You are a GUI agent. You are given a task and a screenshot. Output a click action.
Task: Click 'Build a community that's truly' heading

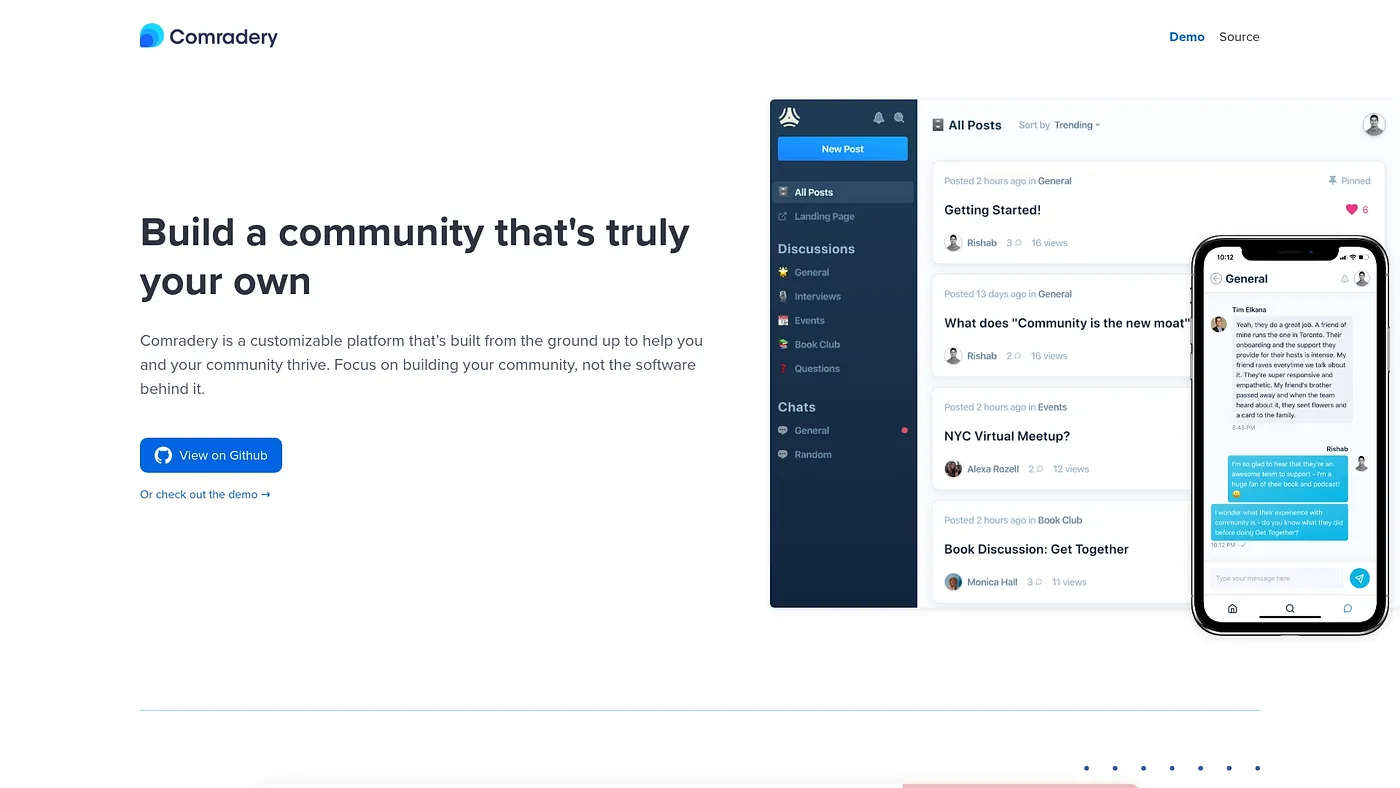tap(415, 232)
